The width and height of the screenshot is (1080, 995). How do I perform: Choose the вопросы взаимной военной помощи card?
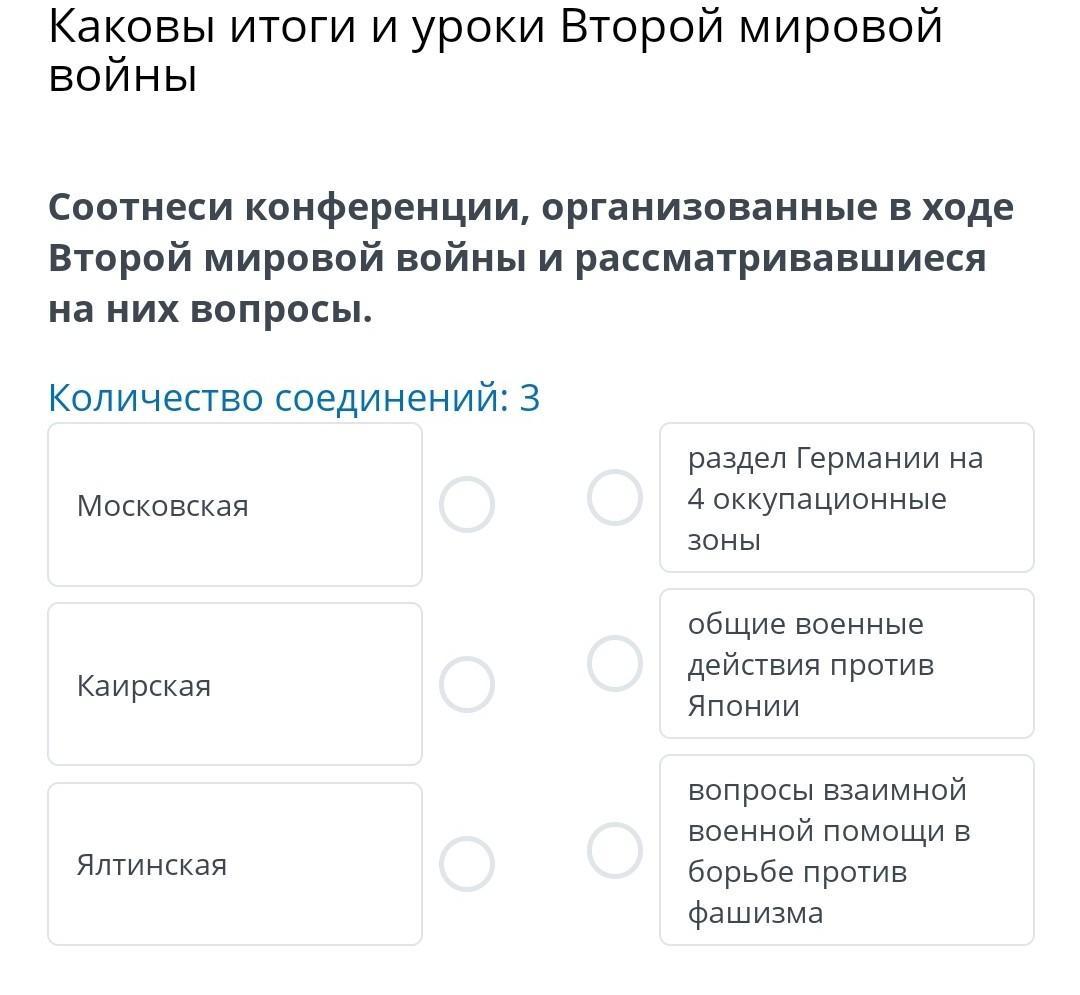[x=847, y=850]
